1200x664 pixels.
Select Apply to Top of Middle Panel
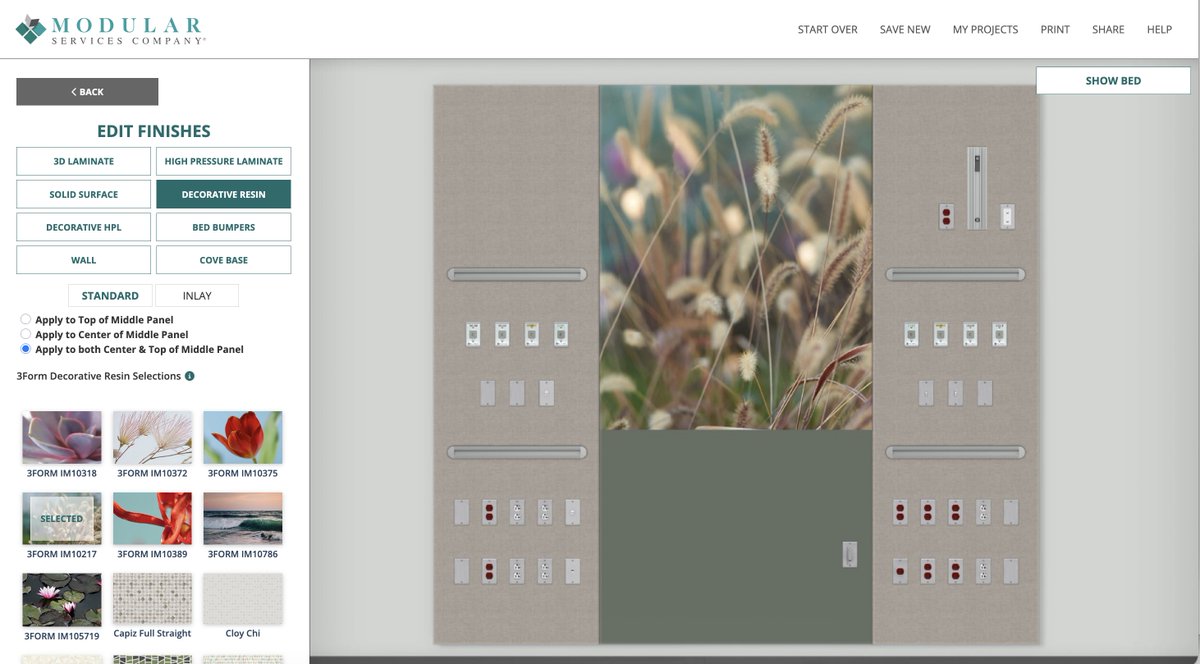(x=26, y=320)
